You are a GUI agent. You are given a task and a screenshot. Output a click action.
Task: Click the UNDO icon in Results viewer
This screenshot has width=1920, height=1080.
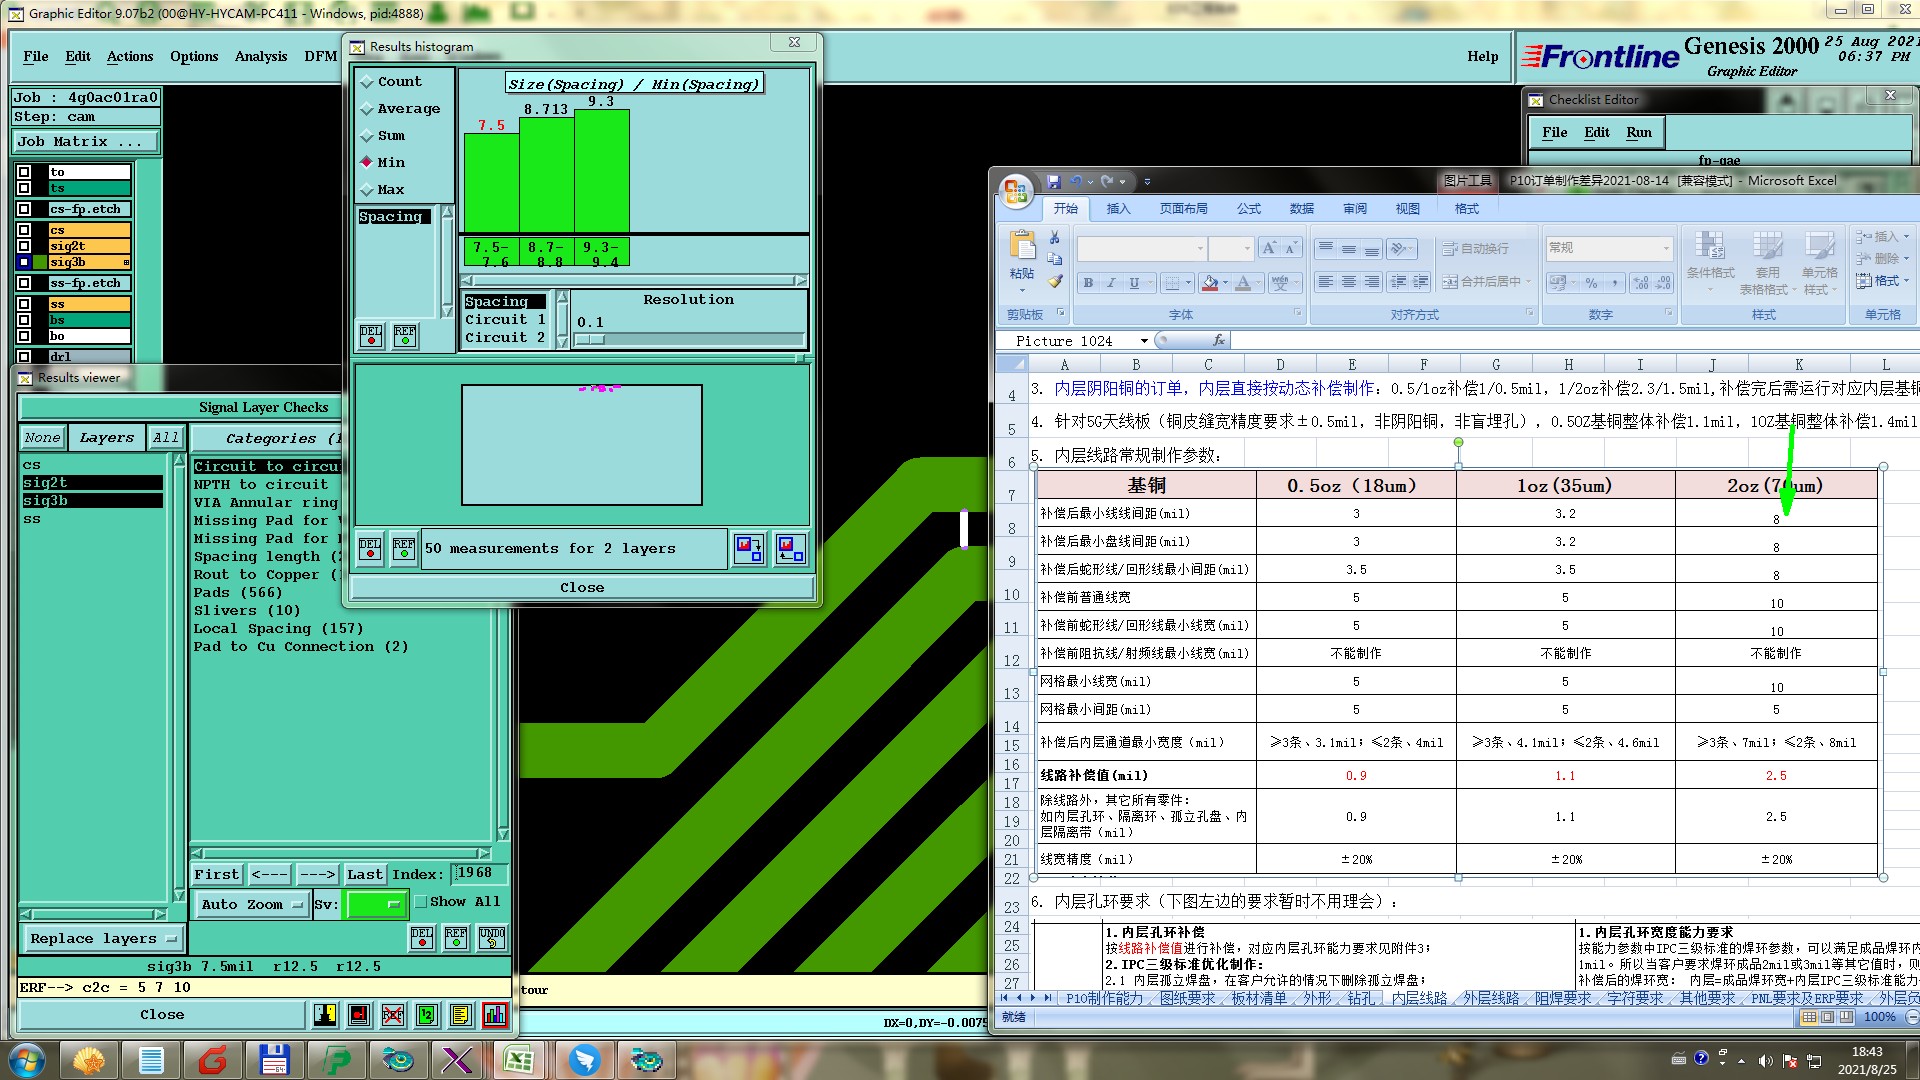492,937
